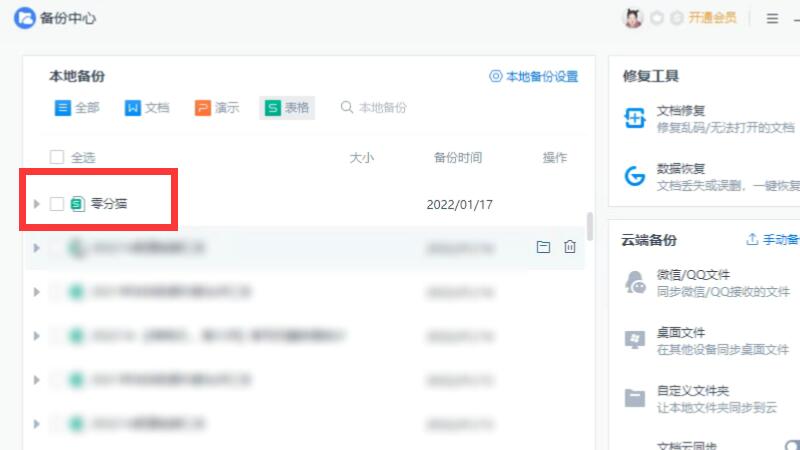
Task: Expand the second backup row arrow
Action: coord(37,247)
